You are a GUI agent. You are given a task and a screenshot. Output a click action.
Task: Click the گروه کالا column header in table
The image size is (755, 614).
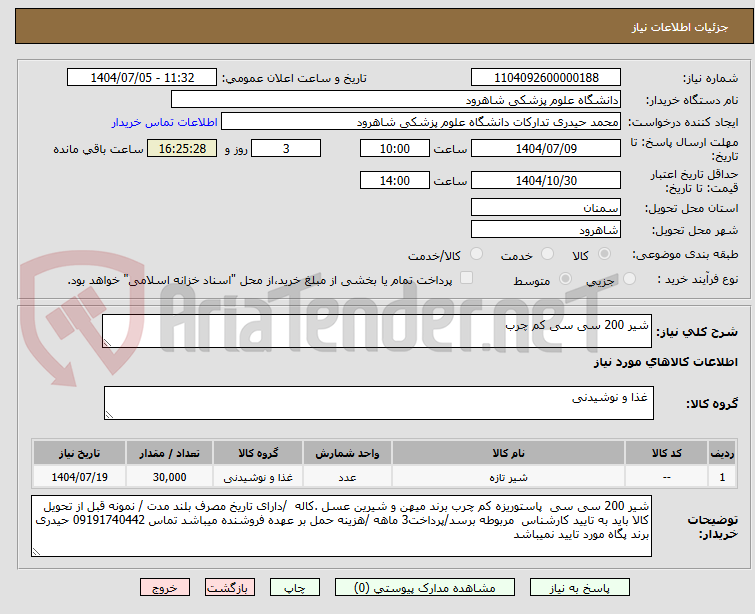click(x=258, y=453)
